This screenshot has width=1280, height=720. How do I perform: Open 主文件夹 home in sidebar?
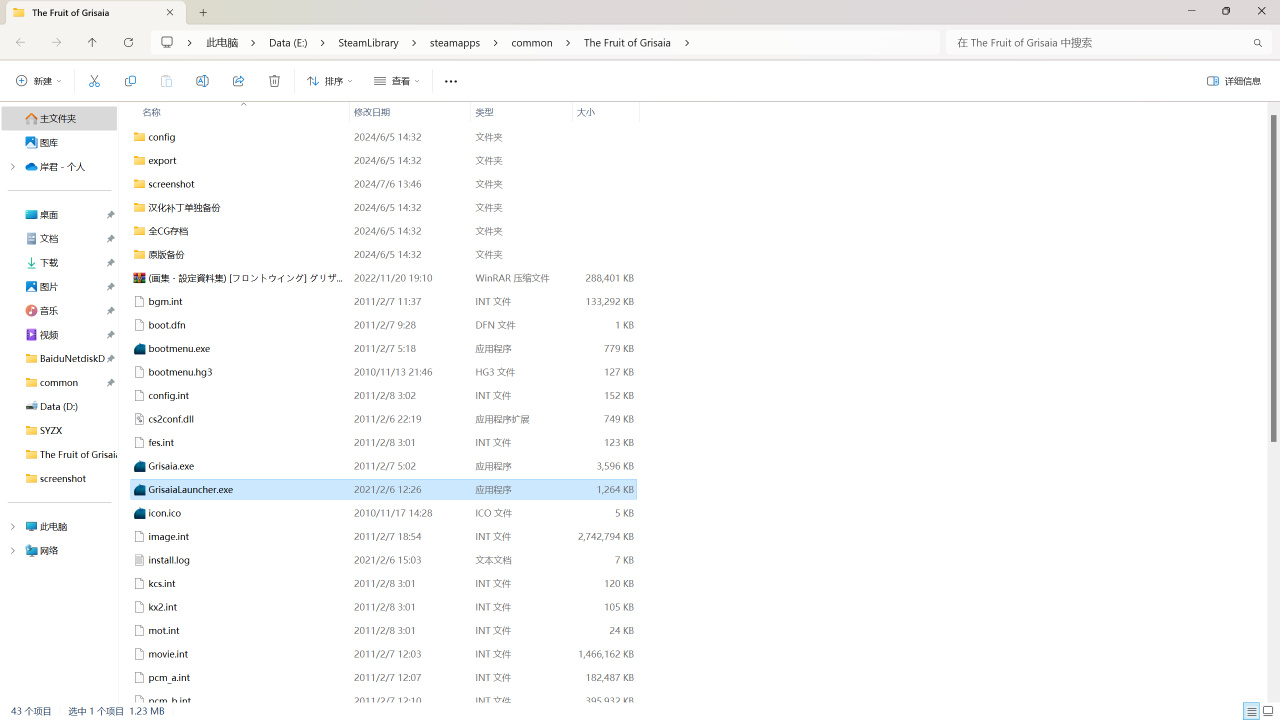point(59,118)
